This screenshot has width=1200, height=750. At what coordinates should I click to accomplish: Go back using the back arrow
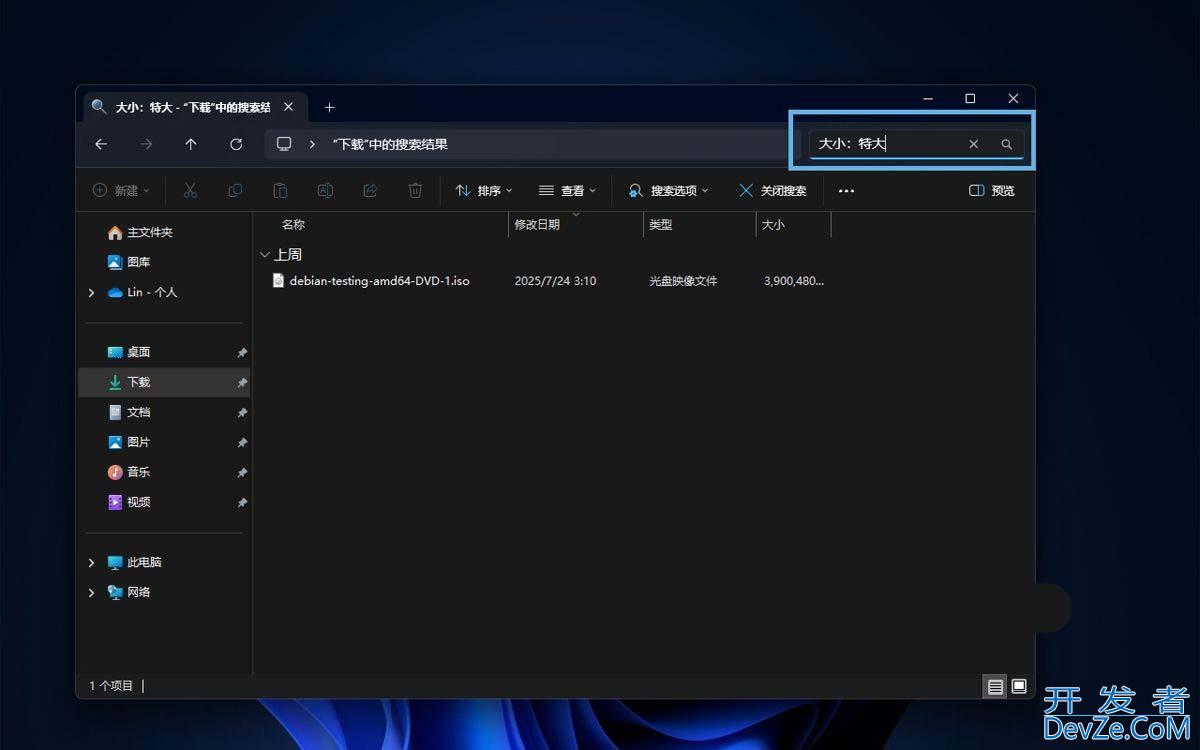pos(101,144)
